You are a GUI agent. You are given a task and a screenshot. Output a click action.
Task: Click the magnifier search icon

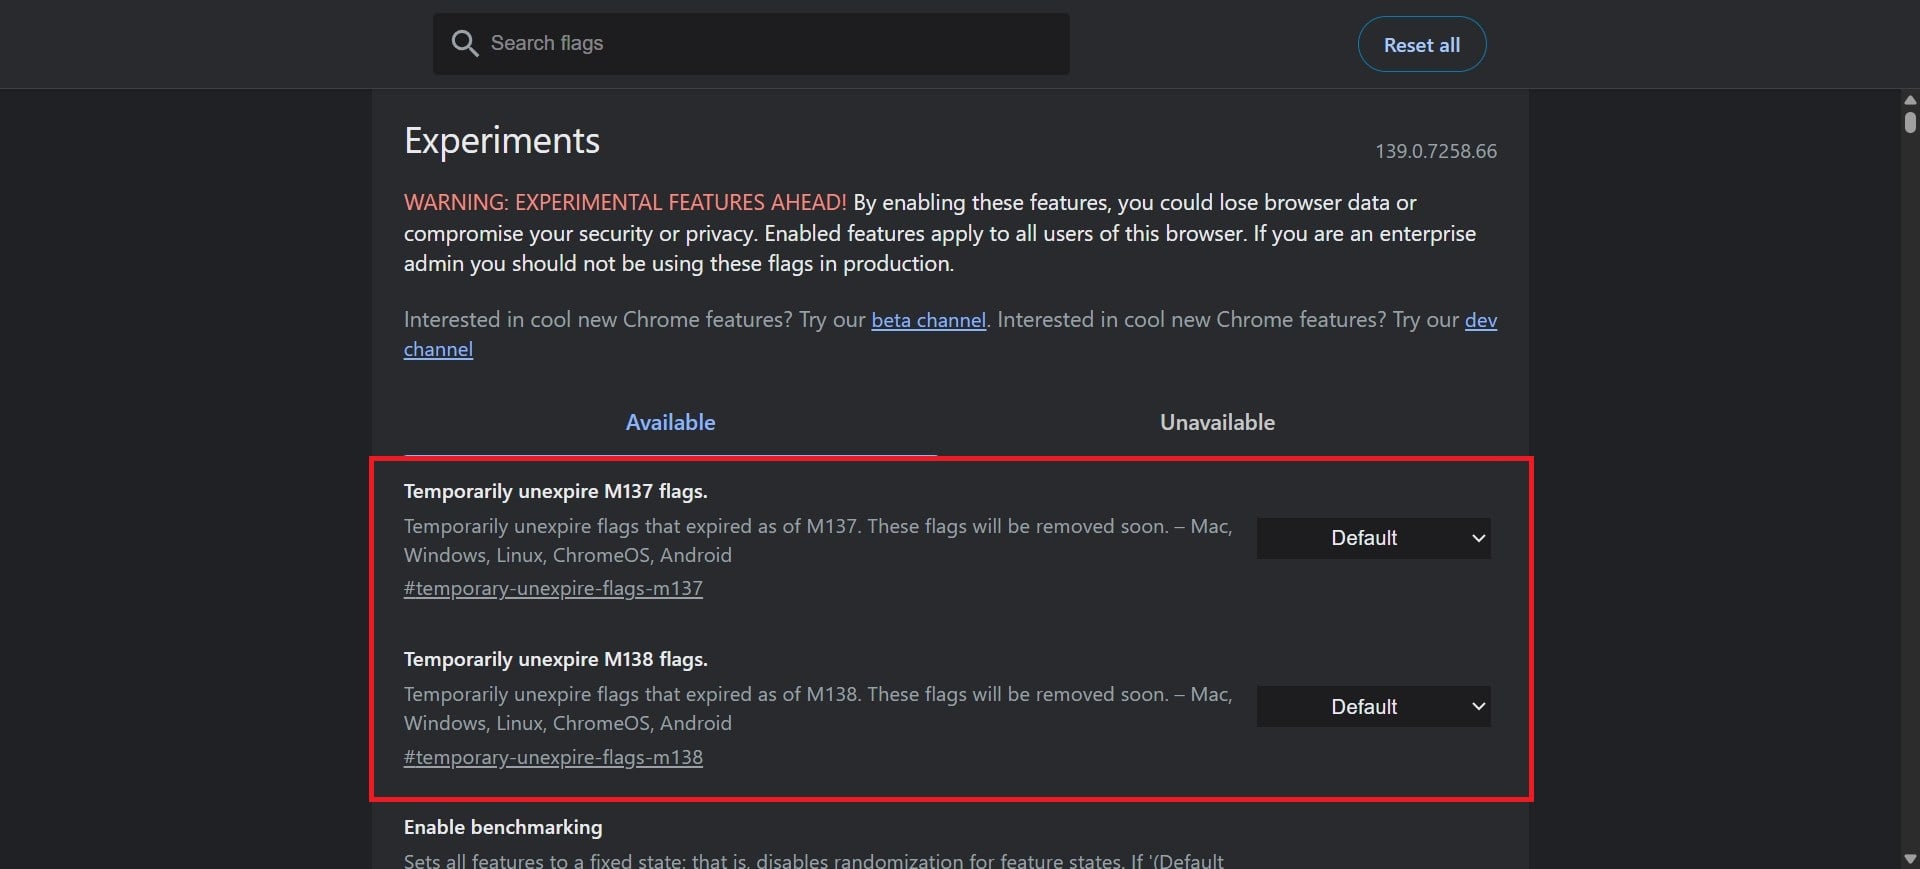(x=464, y=43)
